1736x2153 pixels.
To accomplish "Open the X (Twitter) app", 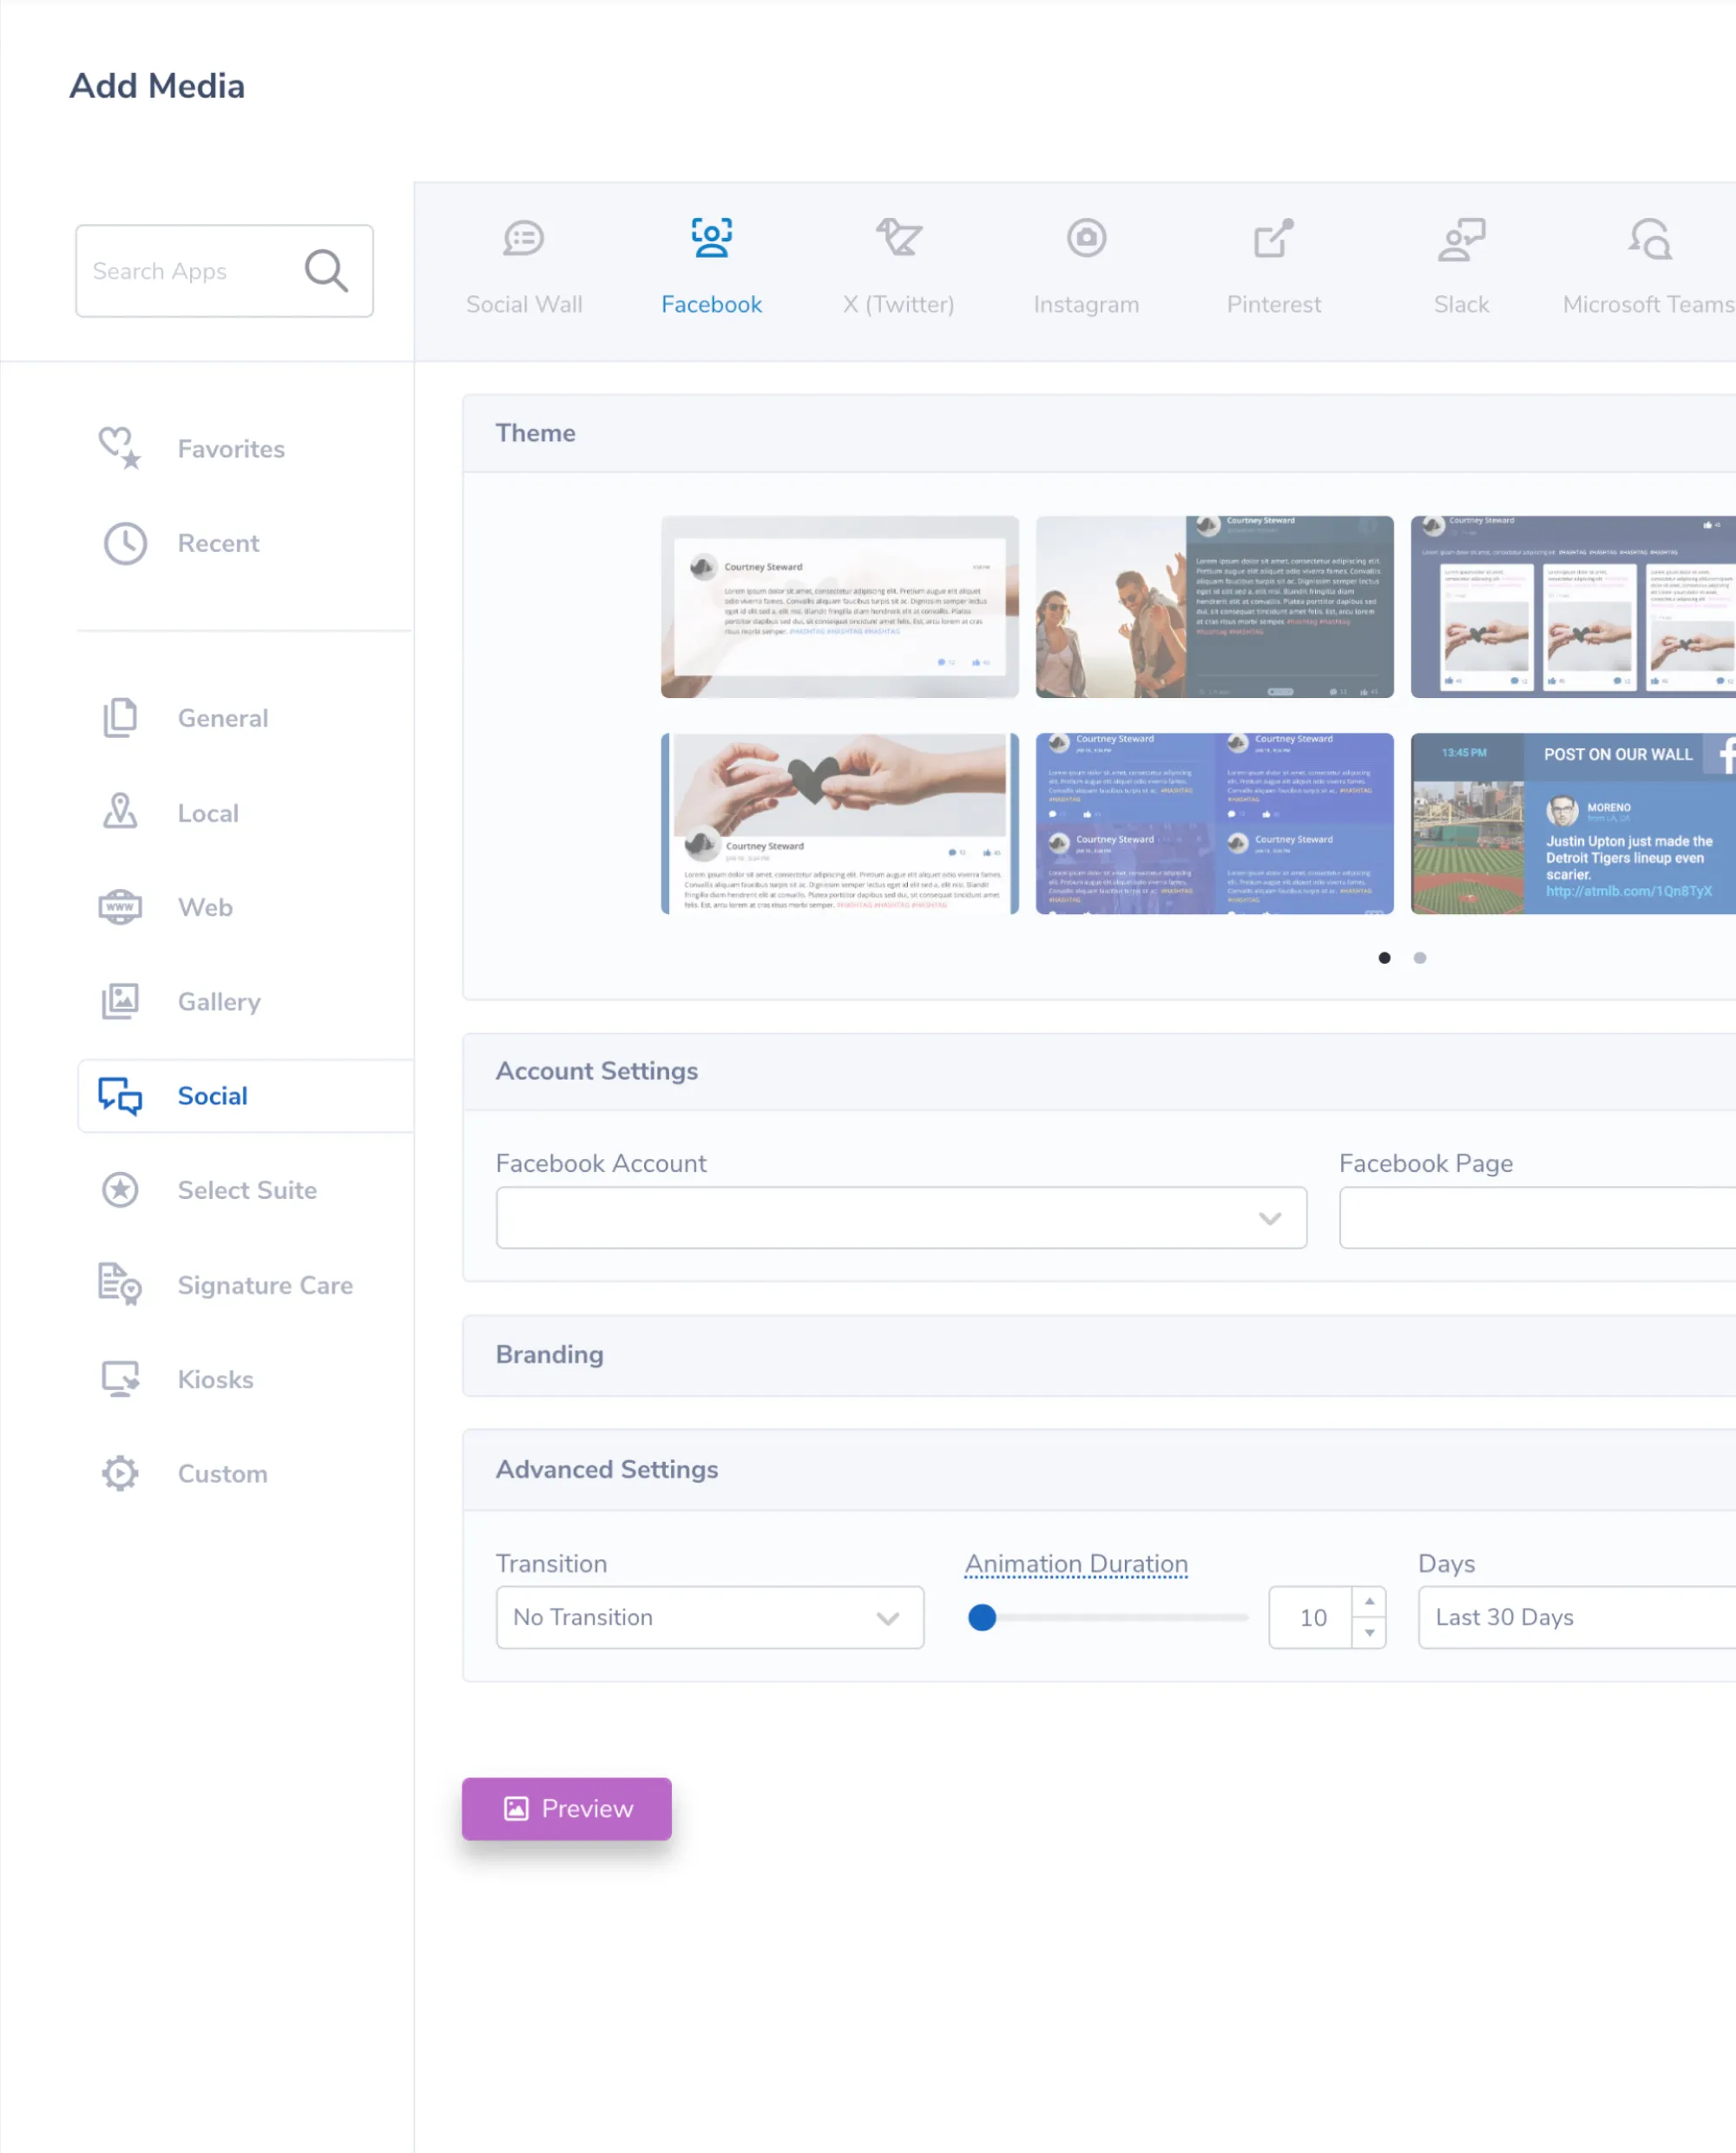I will [x=898, y=268].
